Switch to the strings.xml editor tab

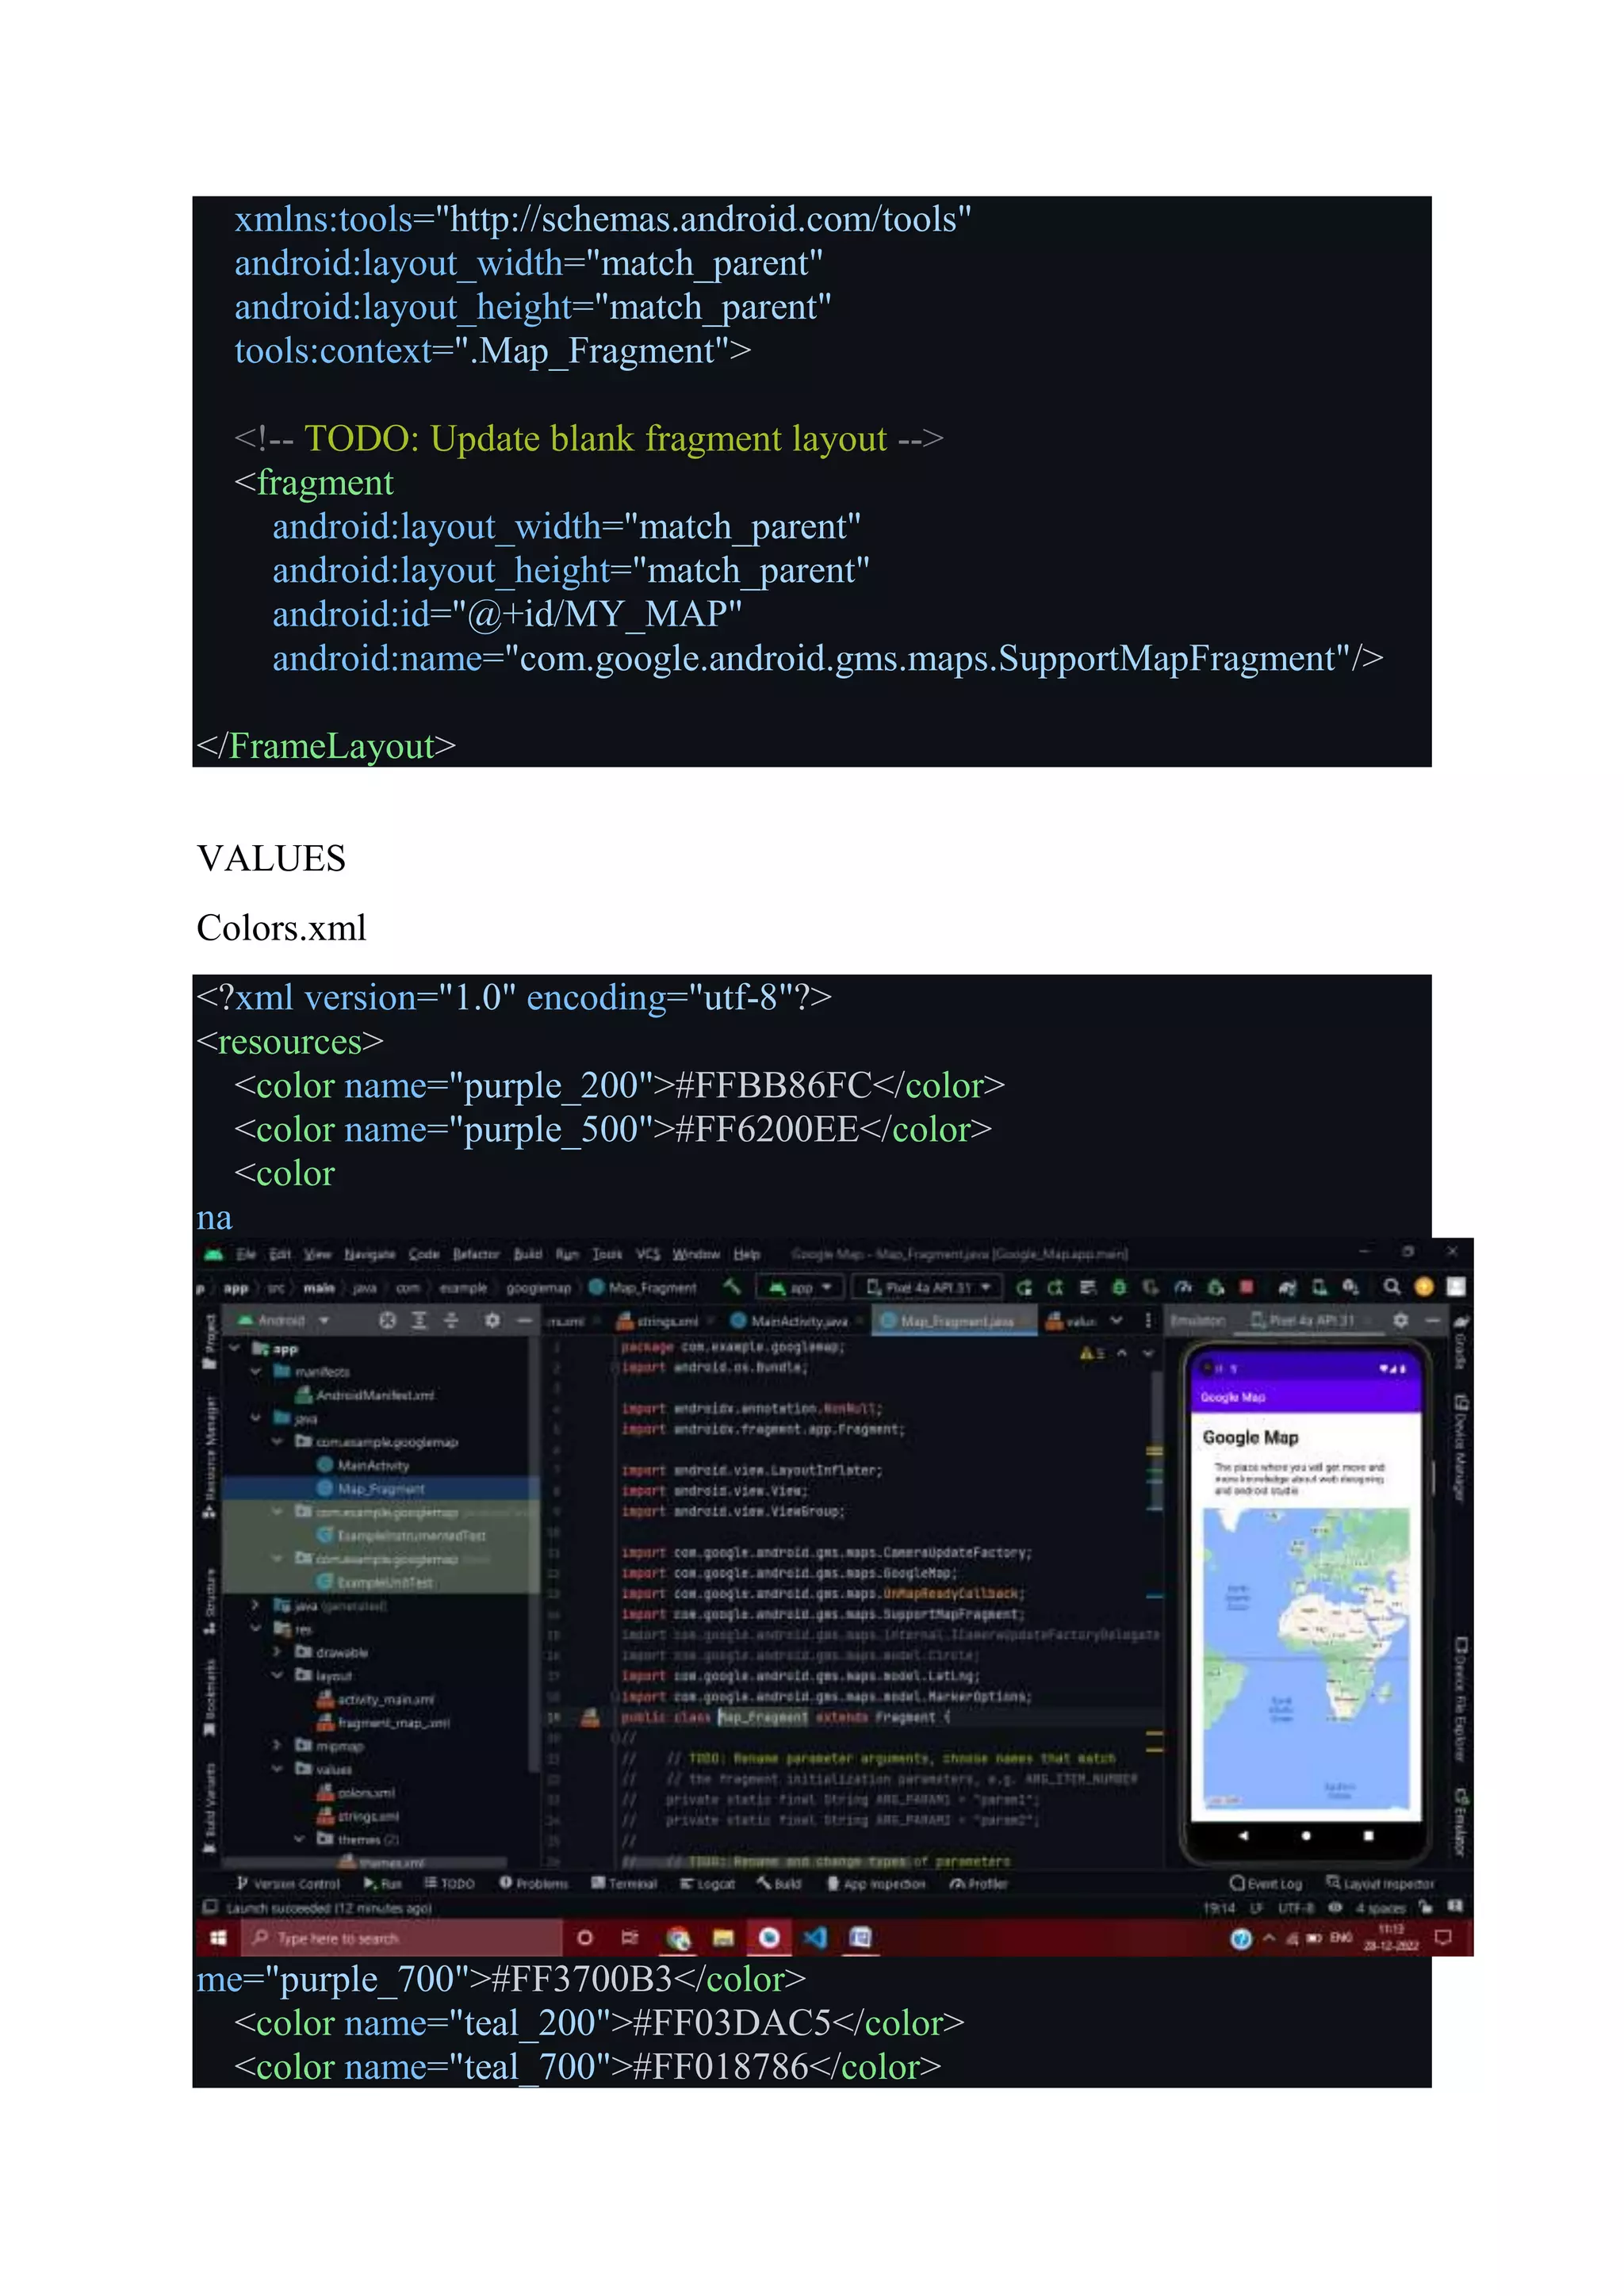pos(658,1321)
